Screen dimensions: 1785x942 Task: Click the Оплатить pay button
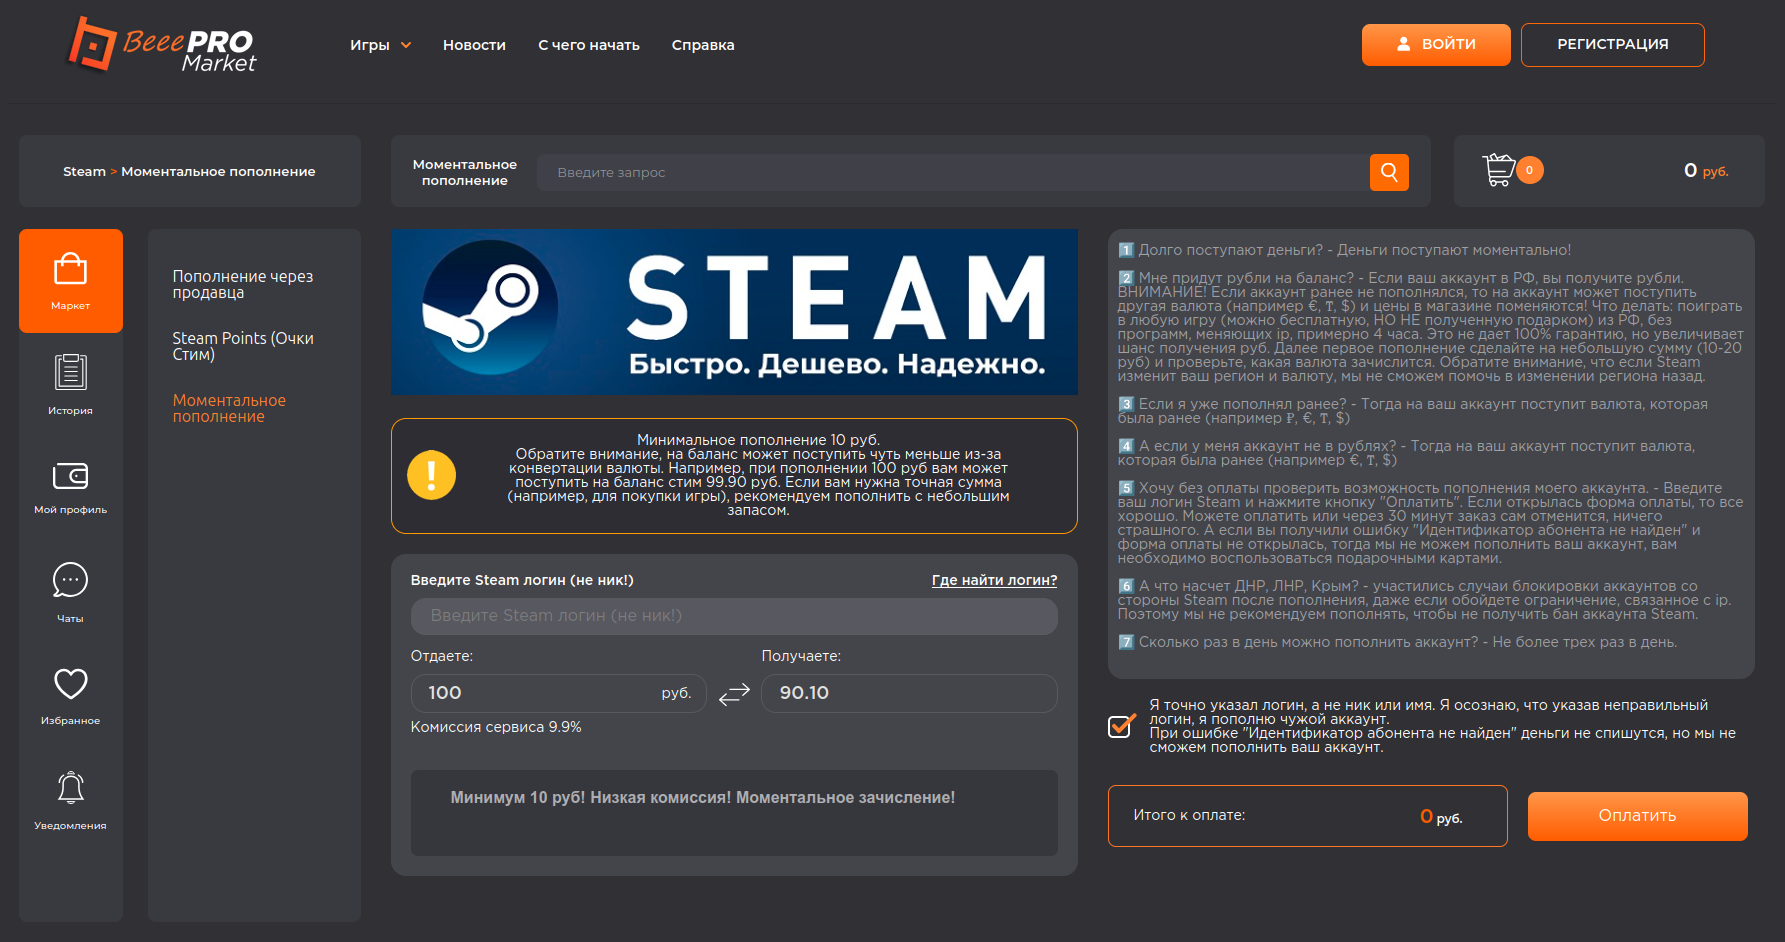pos(1637,816)
